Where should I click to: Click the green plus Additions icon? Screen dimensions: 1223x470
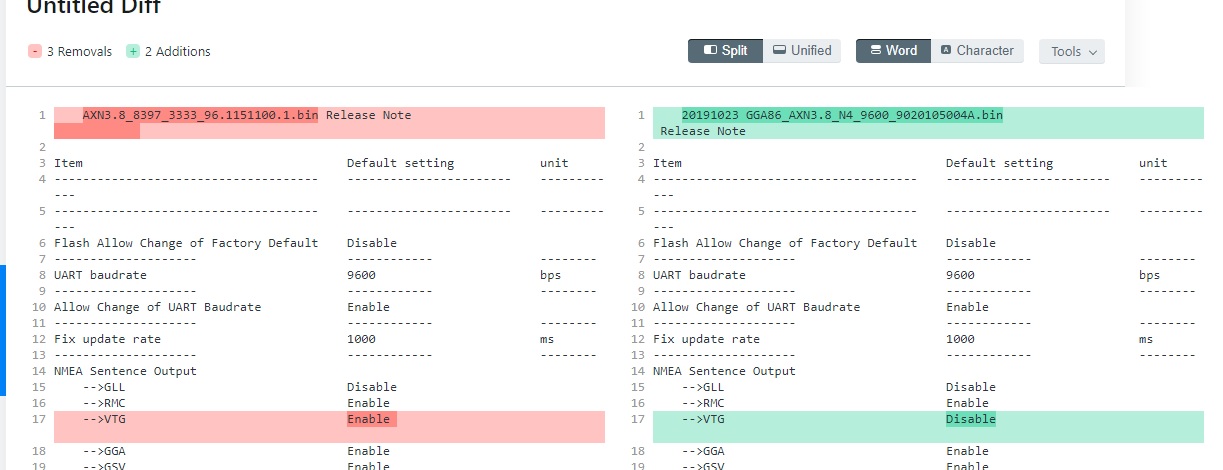point(133,52)
